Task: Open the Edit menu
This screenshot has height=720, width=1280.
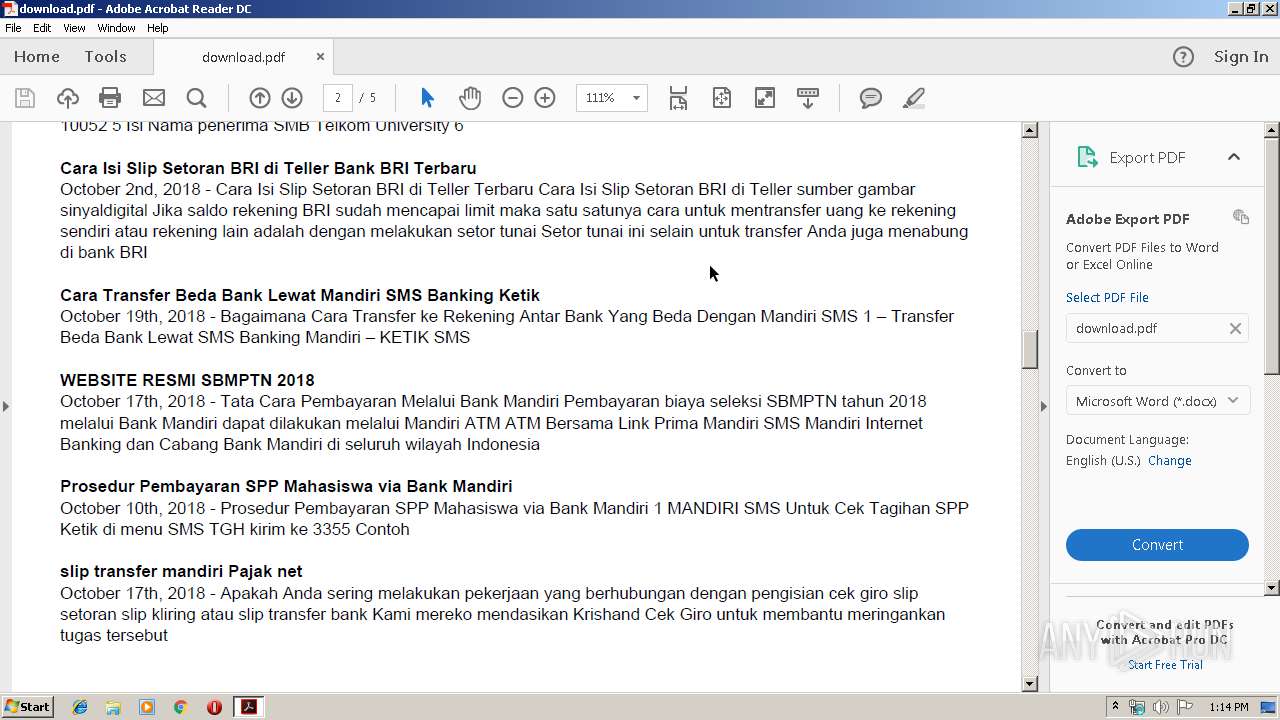Action: coord(42,28)
